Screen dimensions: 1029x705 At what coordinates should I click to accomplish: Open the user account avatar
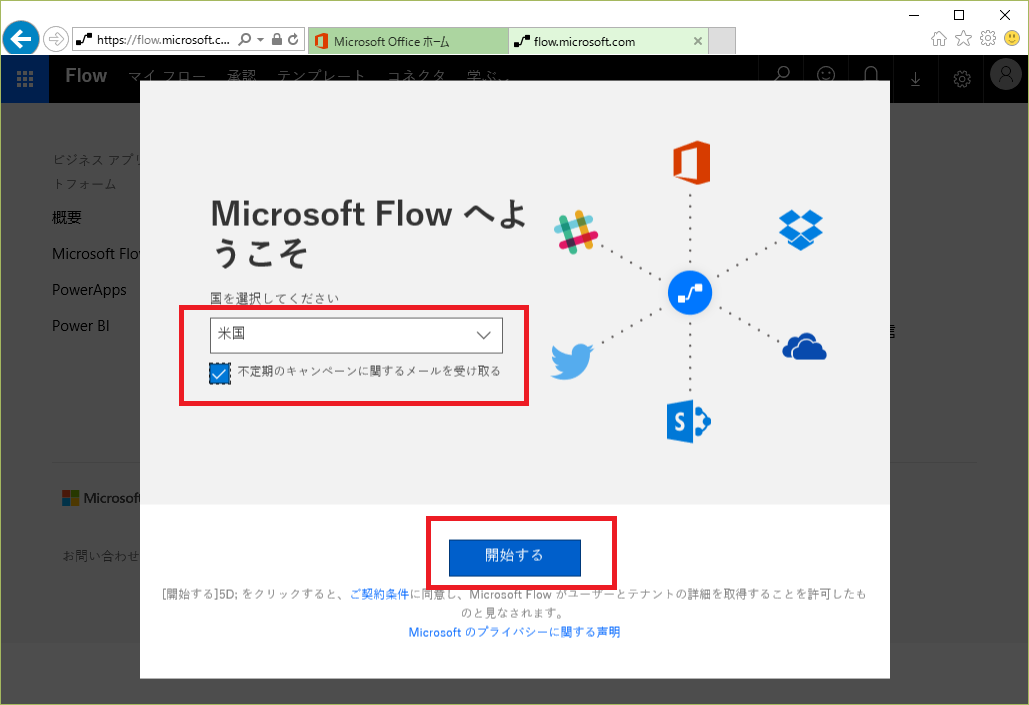[x=1006, y=74]
